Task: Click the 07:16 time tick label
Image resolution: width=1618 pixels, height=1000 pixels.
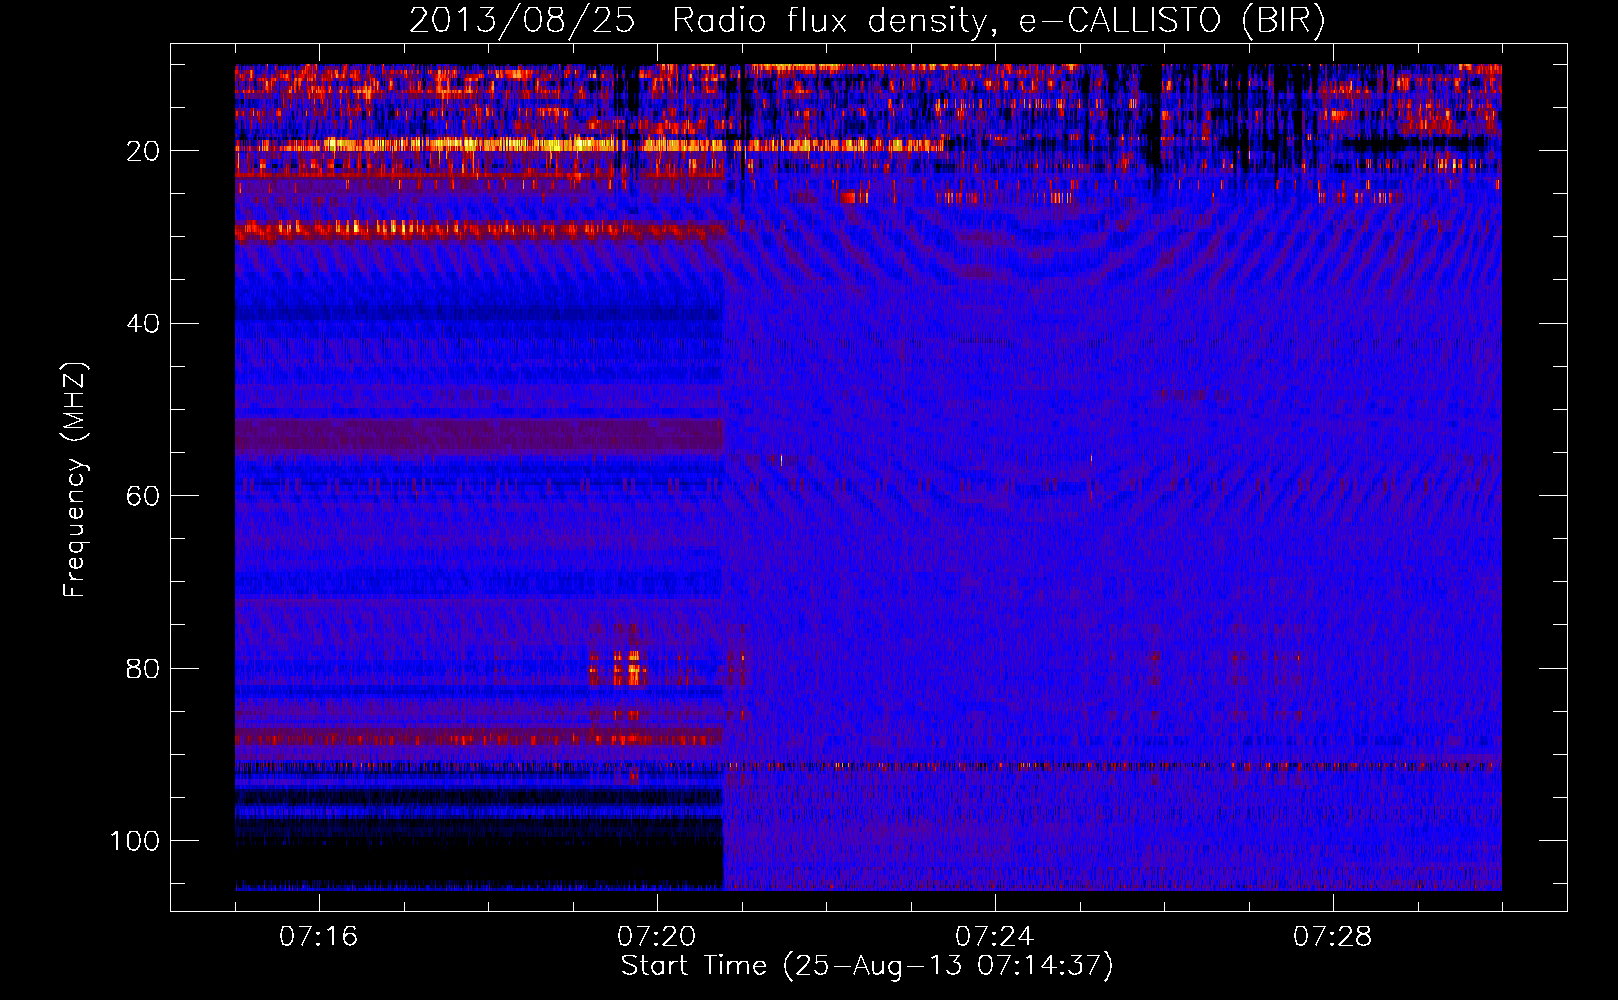Action: pyautogui.click(x=319, y=937)
